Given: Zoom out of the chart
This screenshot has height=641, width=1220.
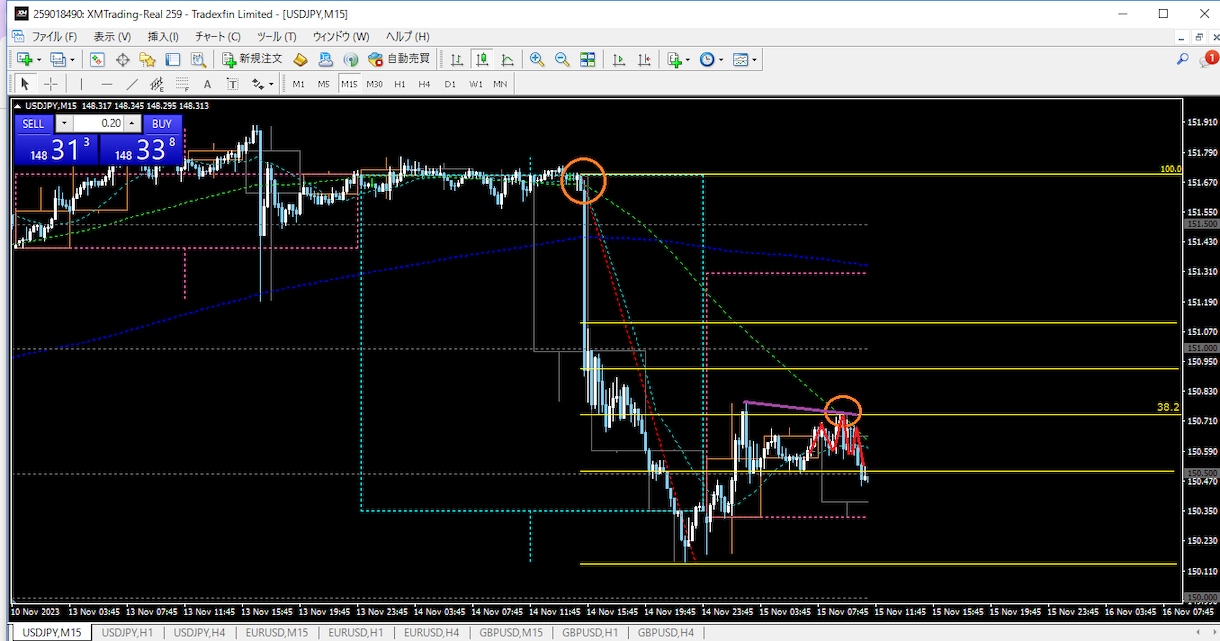Looking at the screenshot, I should [x=562, y=60].
